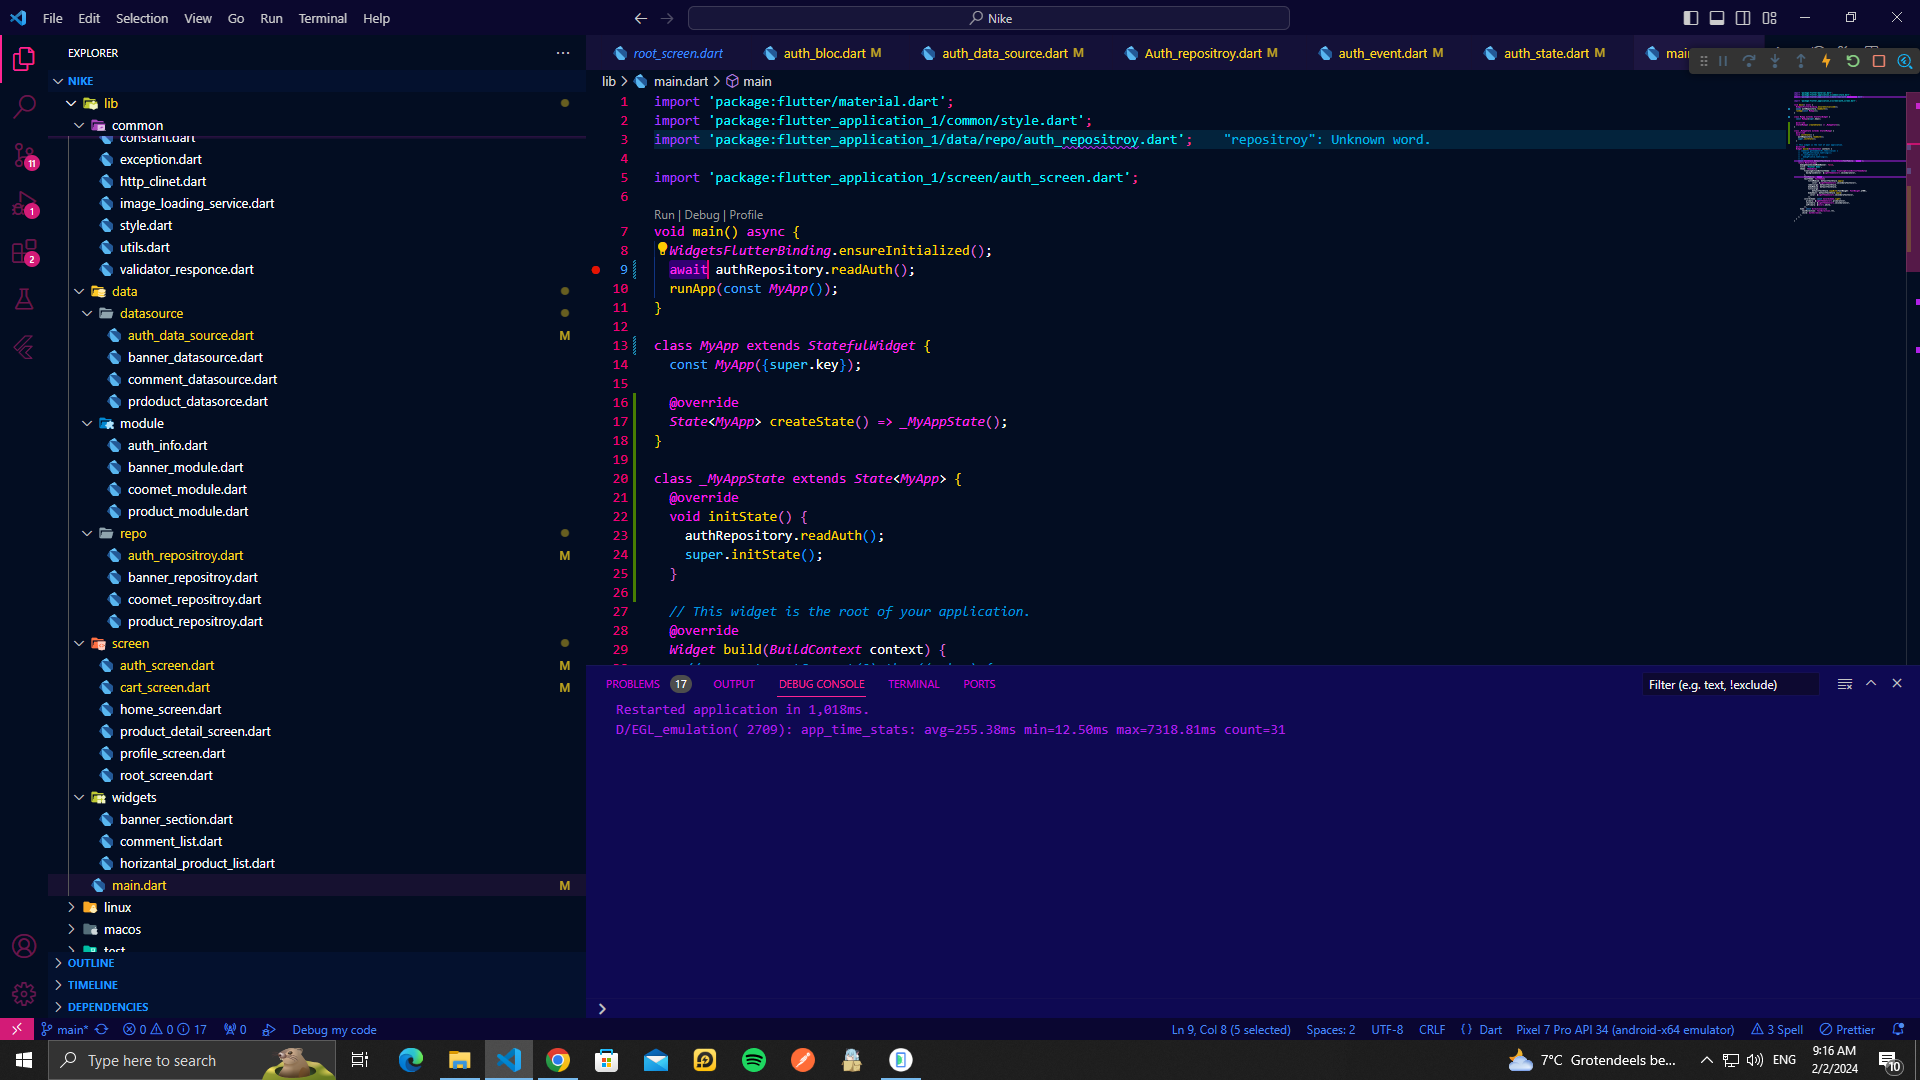Click the main* git branch in status bar
The width and height of the screenshot is (1920, 1080).
[x=64, y=1029]
